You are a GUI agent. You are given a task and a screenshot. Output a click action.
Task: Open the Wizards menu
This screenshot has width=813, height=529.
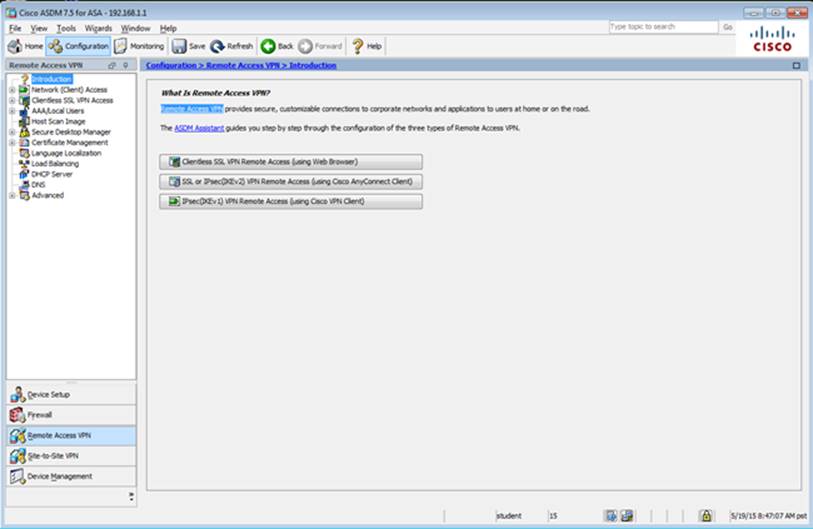click(x=98, y=28)
